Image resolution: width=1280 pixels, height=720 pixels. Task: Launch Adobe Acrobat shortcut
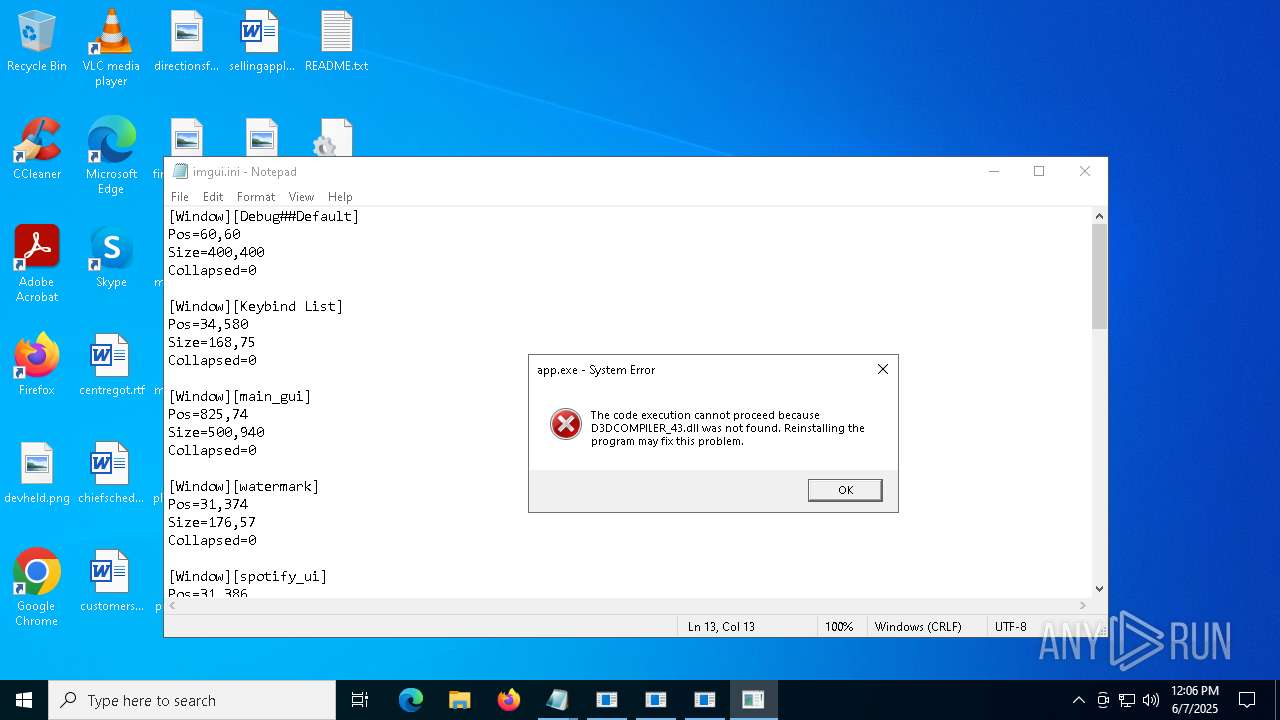coord(37,264)
